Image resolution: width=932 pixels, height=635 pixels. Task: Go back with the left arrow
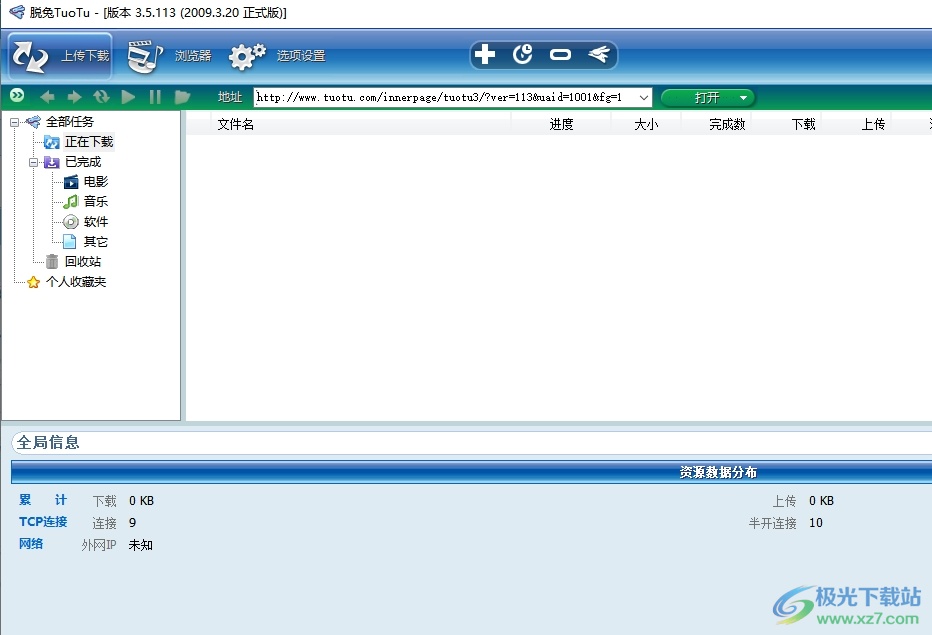(x=47, y=96)
